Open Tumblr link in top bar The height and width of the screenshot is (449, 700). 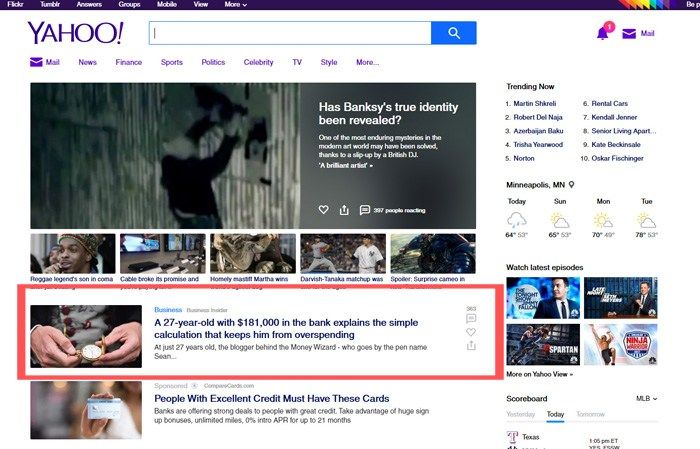(50, 4)
